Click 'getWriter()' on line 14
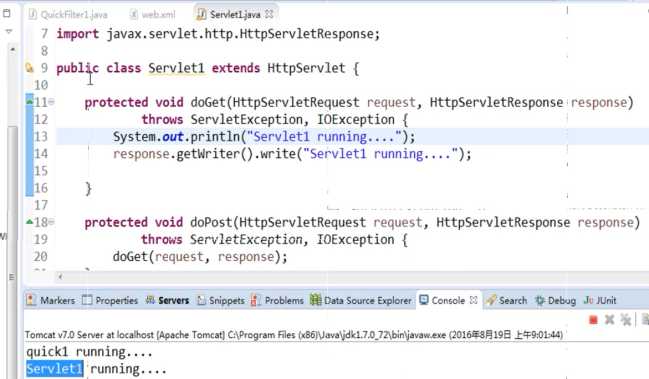This screenshot has height=379, width=649. 215,154
